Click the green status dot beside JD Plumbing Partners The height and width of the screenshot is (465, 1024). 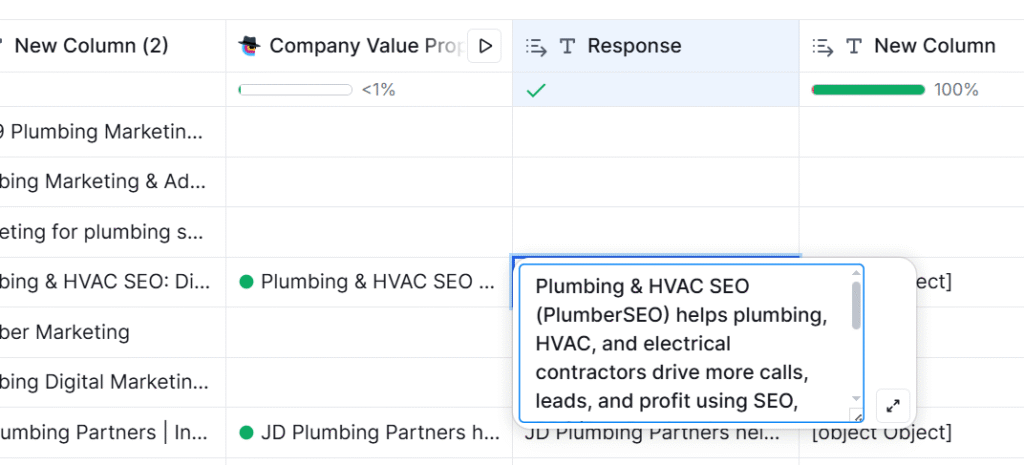(x=246, y=433)
